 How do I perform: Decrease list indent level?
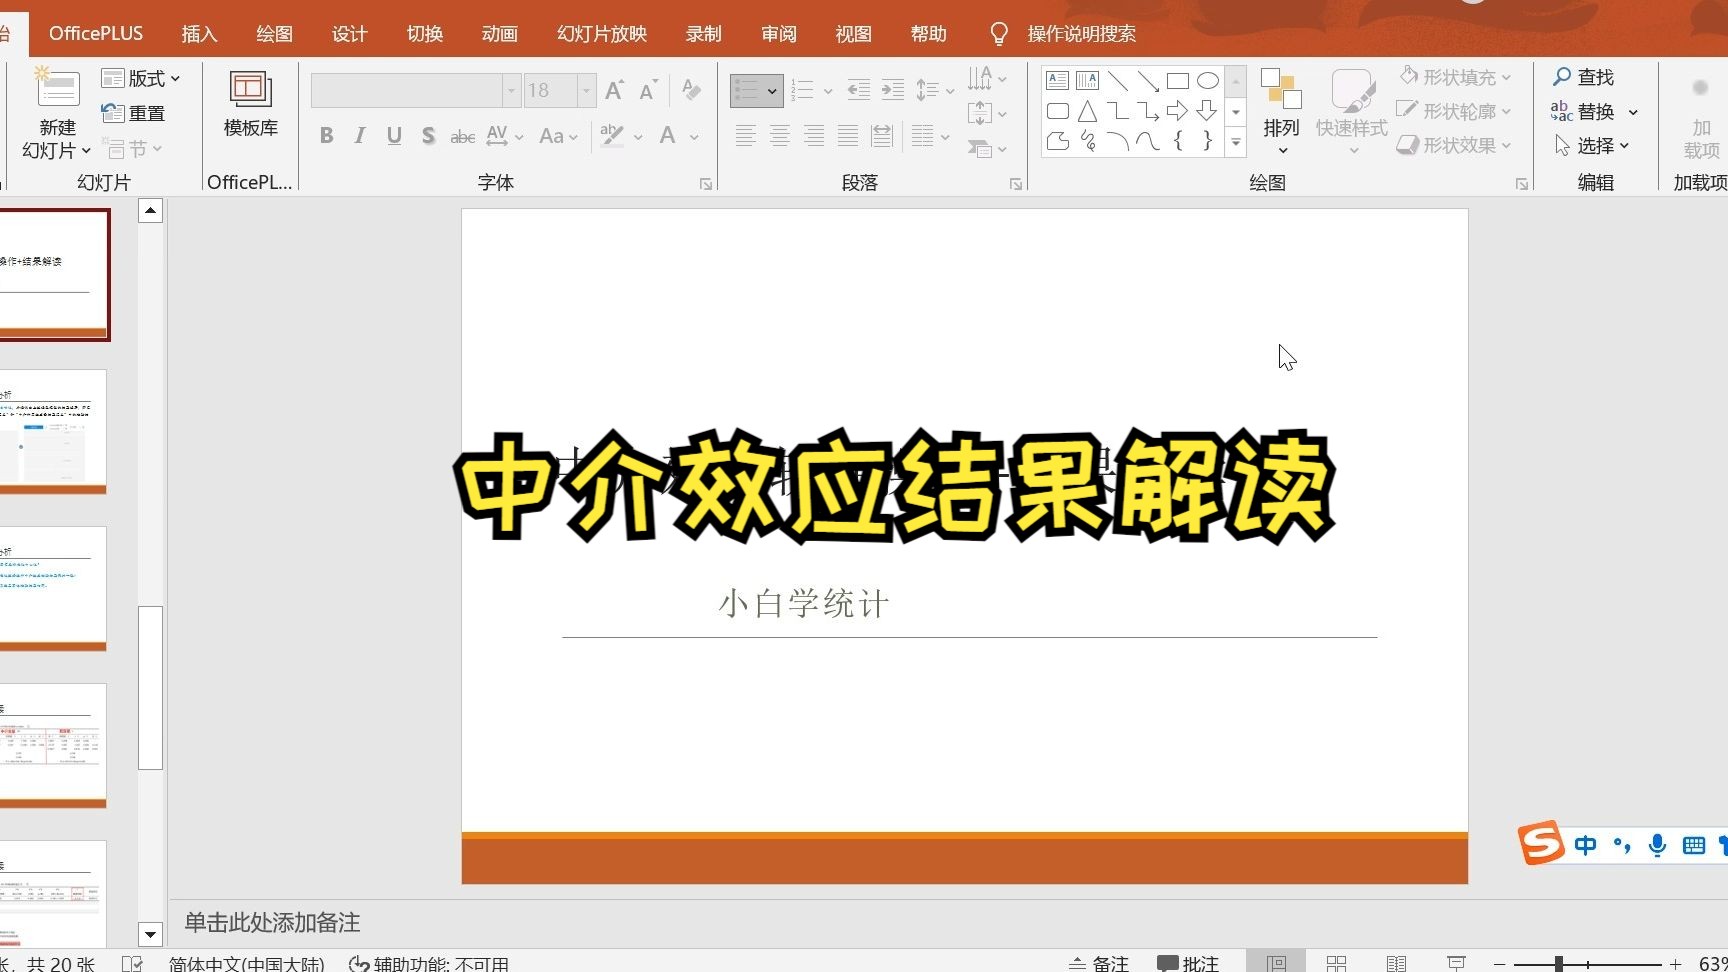click(x=858, y=91)
